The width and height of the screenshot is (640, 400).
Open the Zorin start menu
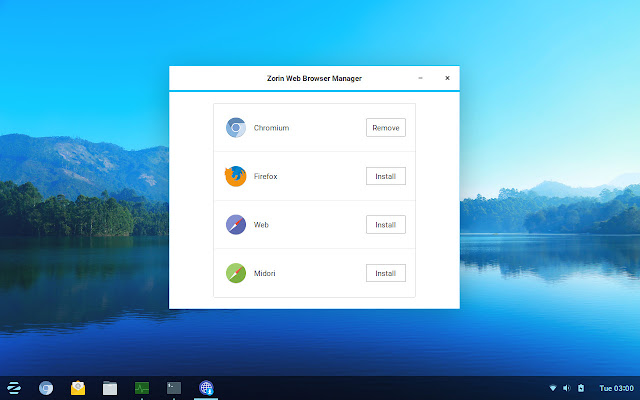click(x=14, y=388)
